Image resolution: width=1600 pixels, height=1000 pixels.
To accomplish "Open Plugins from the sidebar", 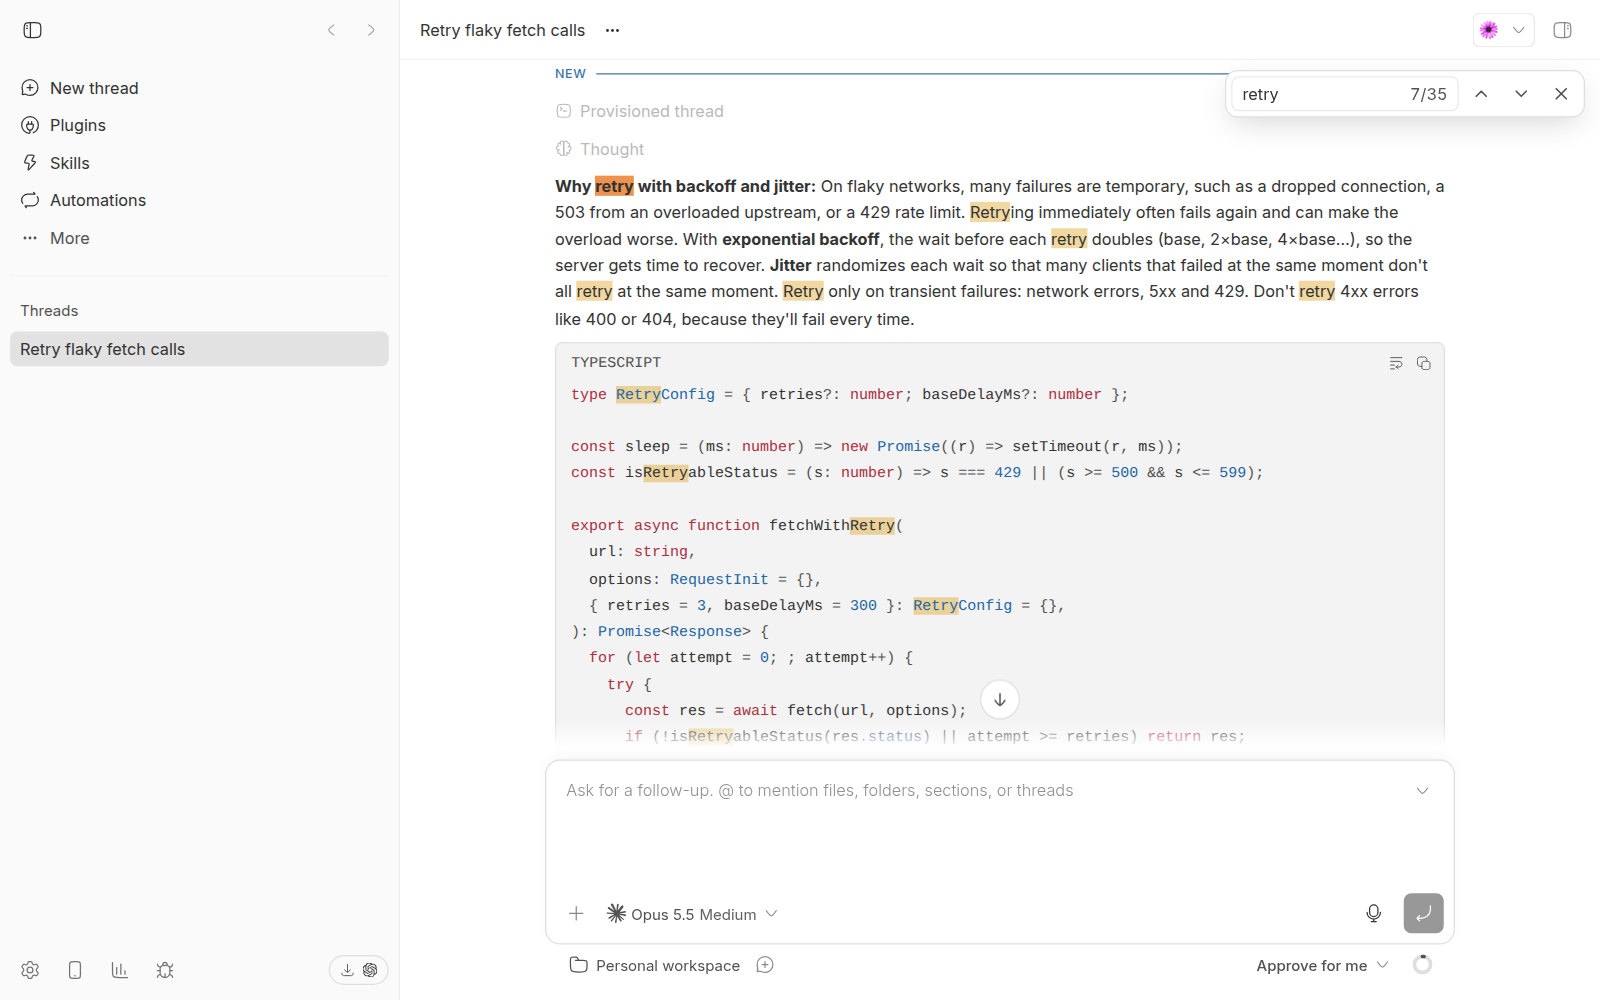I will [x=199, y=125].
